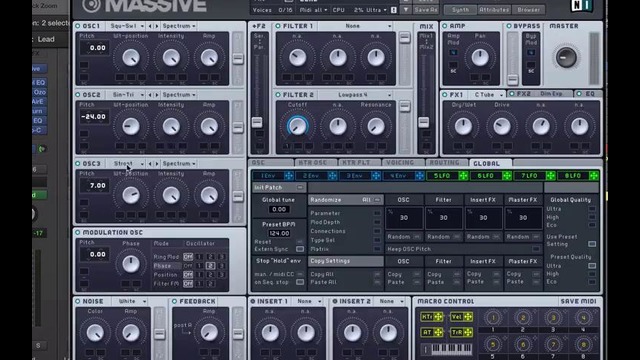
Task: Enable the Feedback section power button
Action: [x=174, y=301]
